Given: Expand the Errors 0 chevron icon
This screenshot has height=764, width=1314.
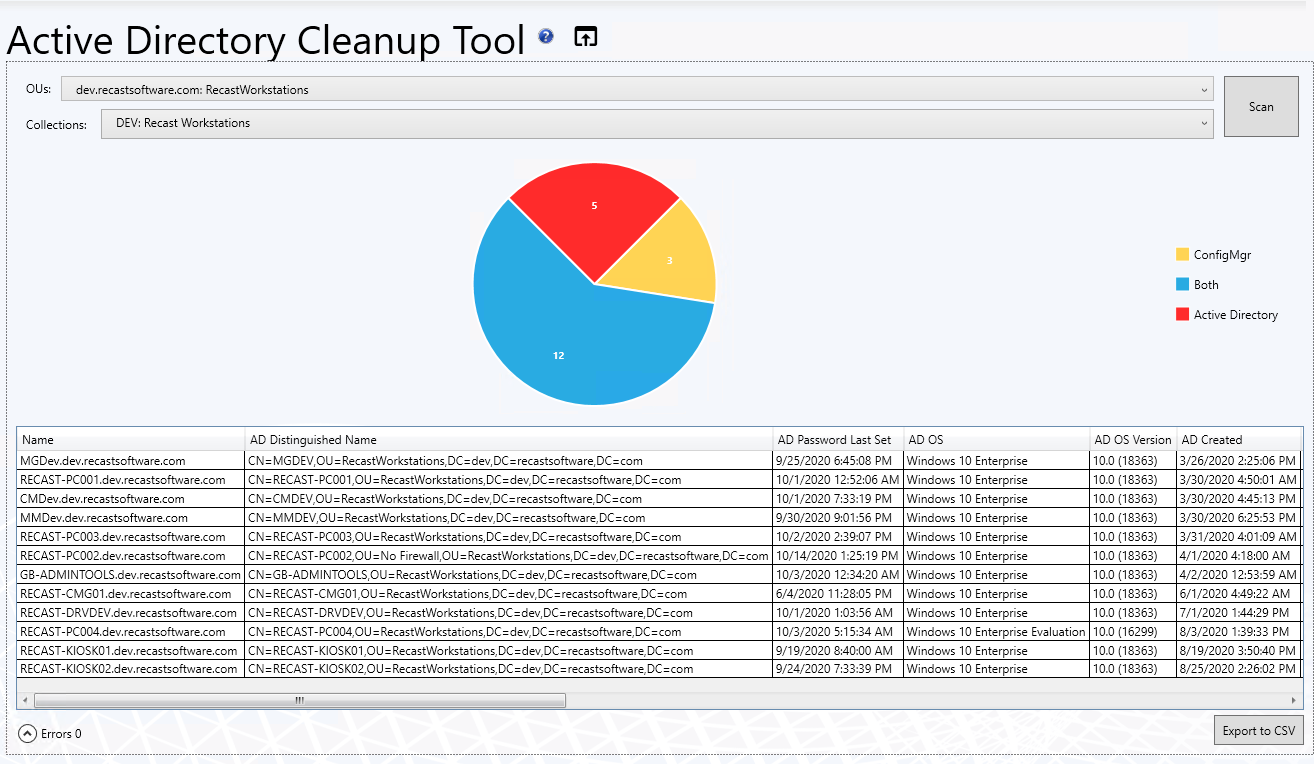Looking at the screenshot, I should coord(28,734).
